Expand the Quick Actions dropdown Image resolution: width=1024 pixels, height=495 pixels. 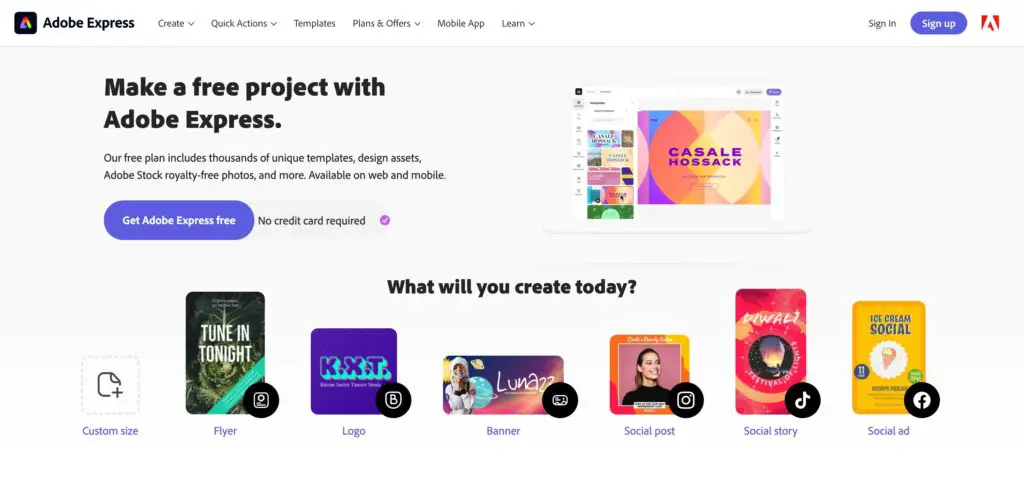coord(244,24)
